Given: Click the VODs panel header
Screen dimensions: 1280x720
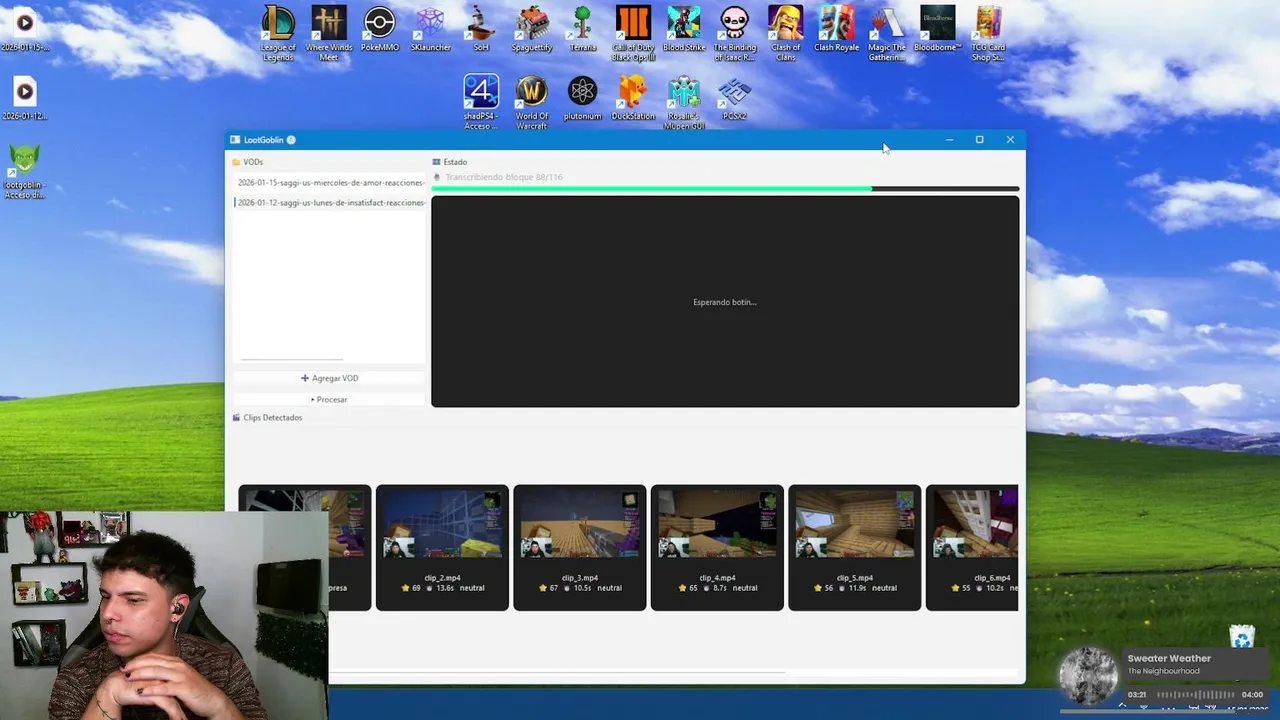Looking at the screenshot, I should coord(247,162).
